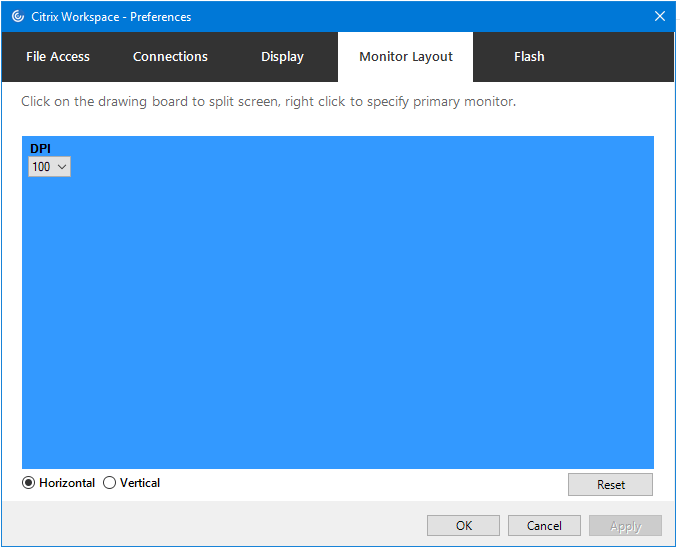The width and height of the screenshot is (680, 550).
Task: Select the Horizontal radio button
Action: click(29, 483)
